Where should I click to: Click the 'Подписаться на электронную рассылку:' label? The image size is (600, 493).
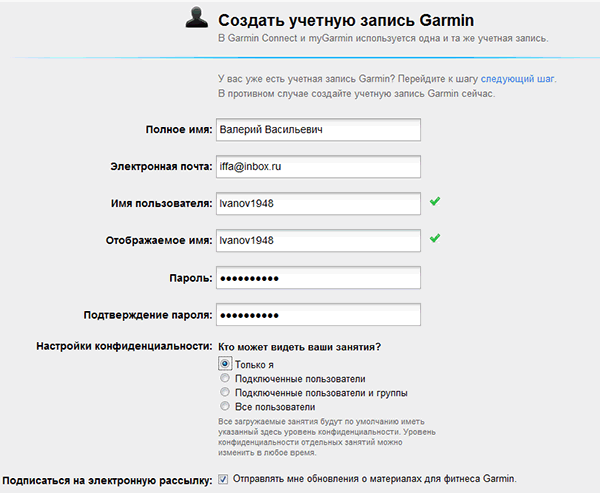pyautogui.click(x=107, y=481)
